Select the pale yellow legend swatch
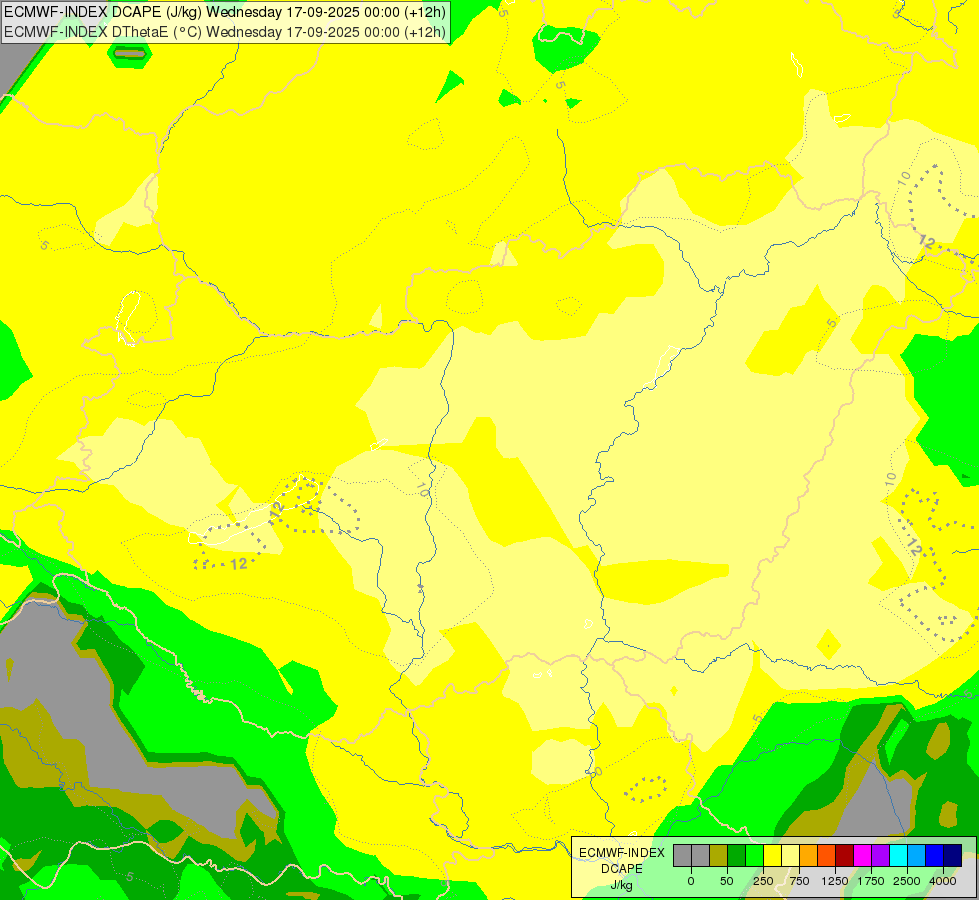Screen dimensions: 979x900 point(791,856)
